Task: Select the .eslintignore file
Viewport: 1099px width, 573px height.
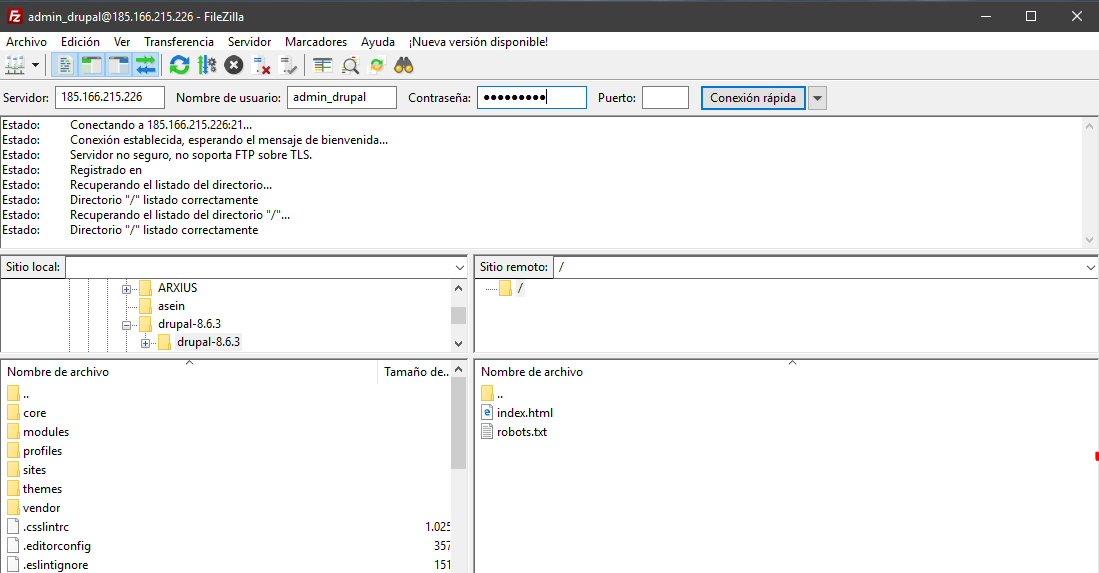Action: coord(55,565)
